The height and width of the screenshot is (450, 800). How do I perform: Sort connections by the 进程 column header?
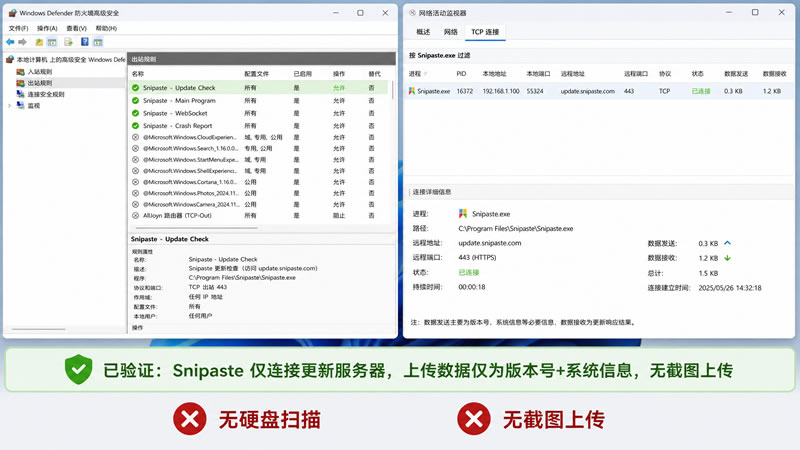click(415, 74)
